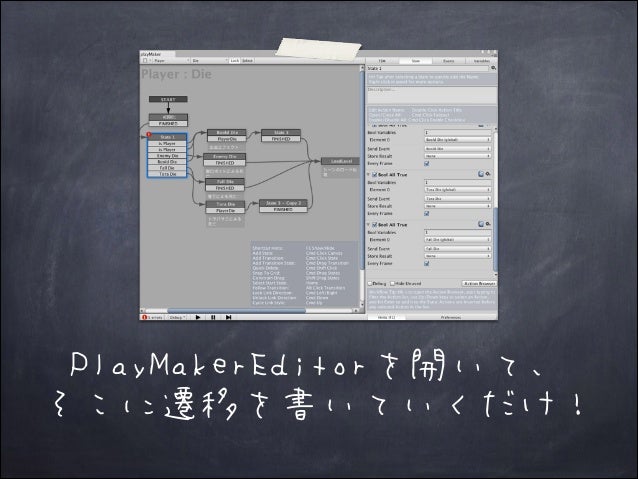Viewport: 638px width, 479px height.
Task: Click the Hints [F1] button at panel bottom
Action: click(387, 317)
